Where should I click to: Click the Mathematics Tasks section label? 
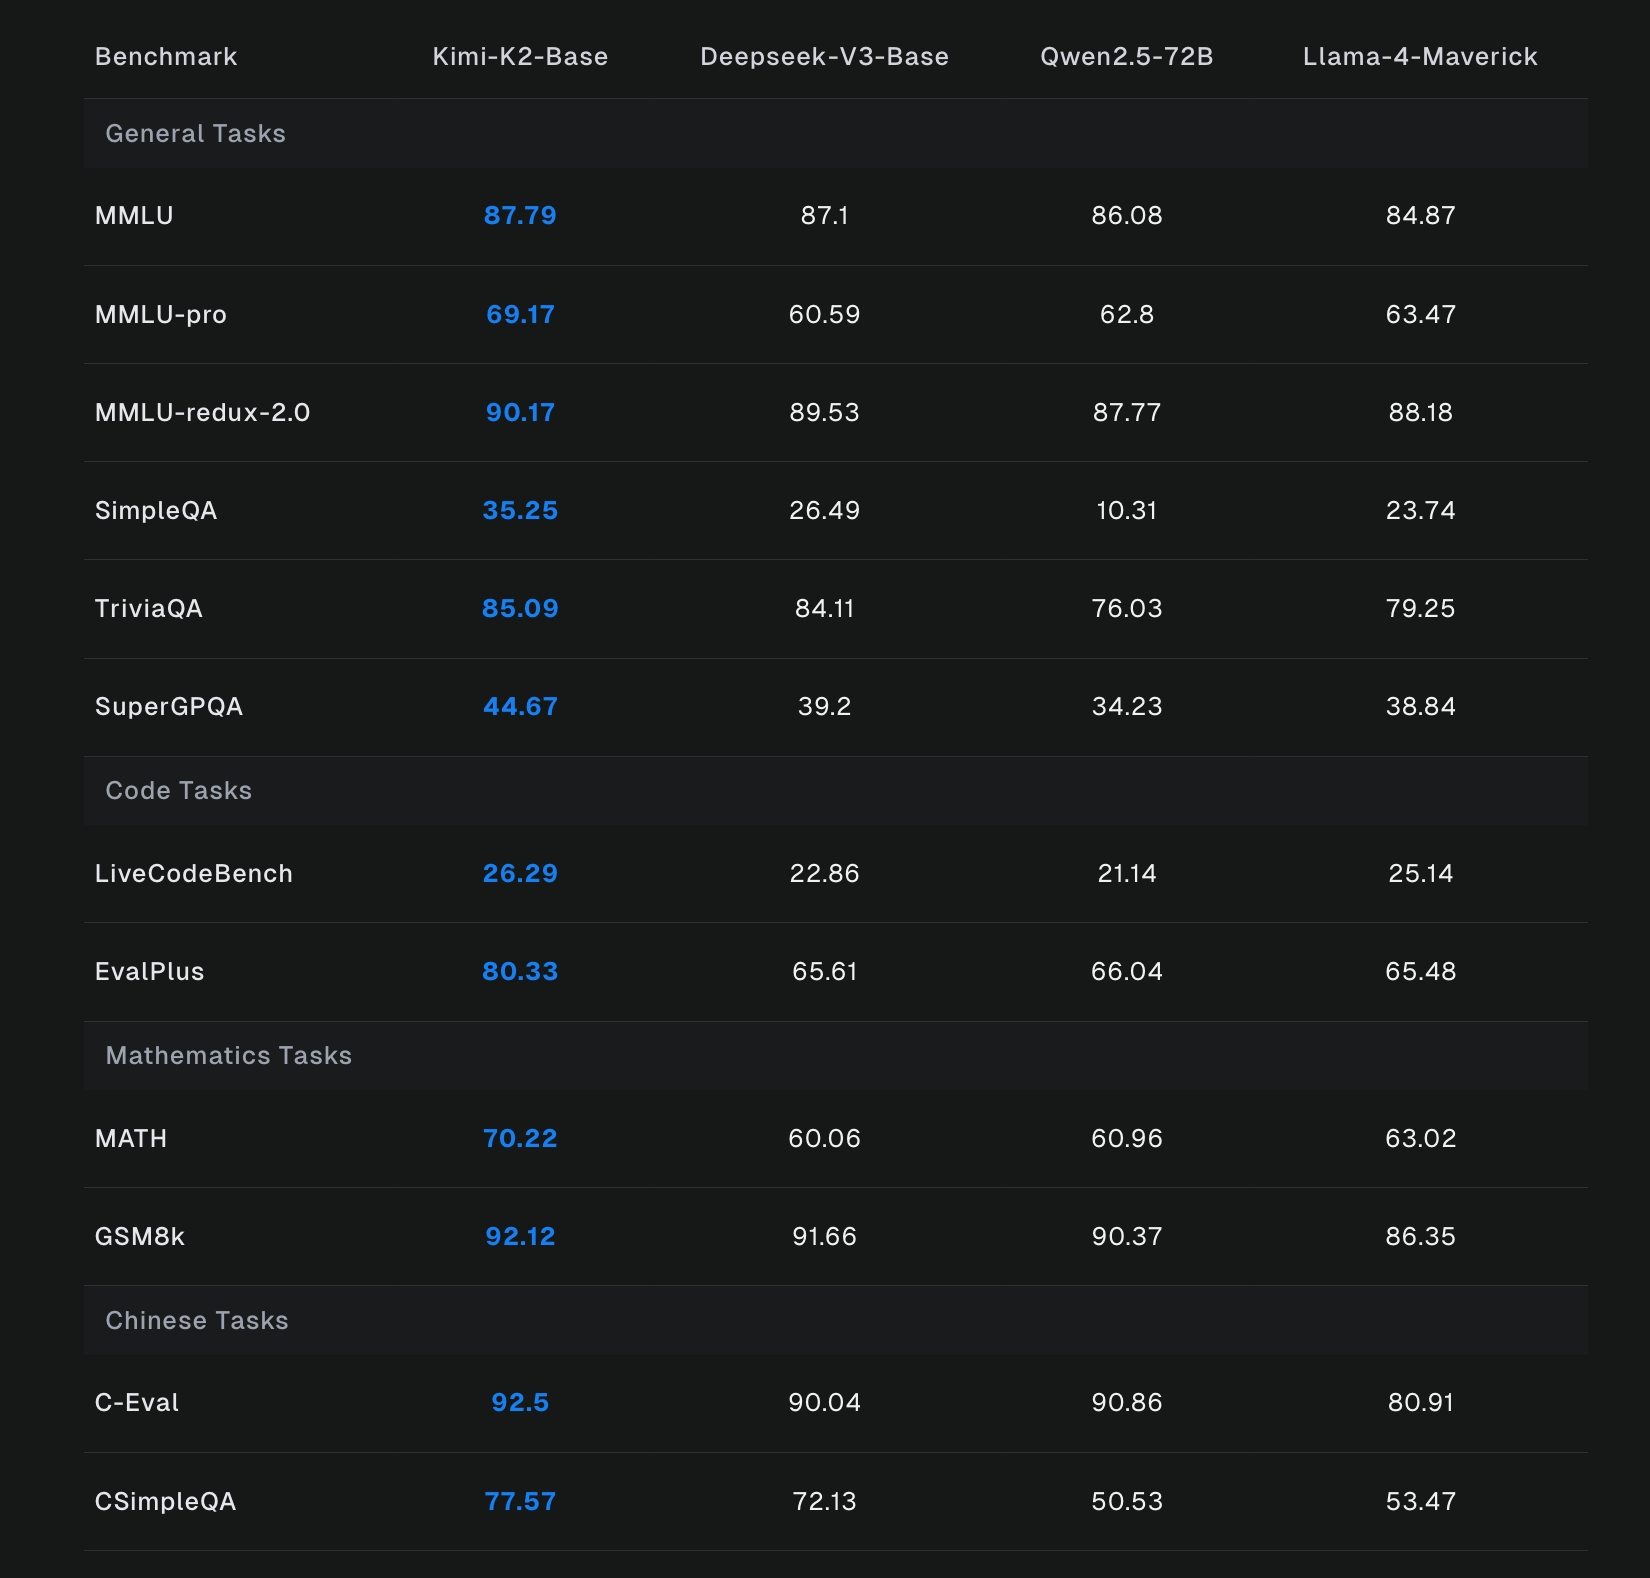pos(228,1056)
